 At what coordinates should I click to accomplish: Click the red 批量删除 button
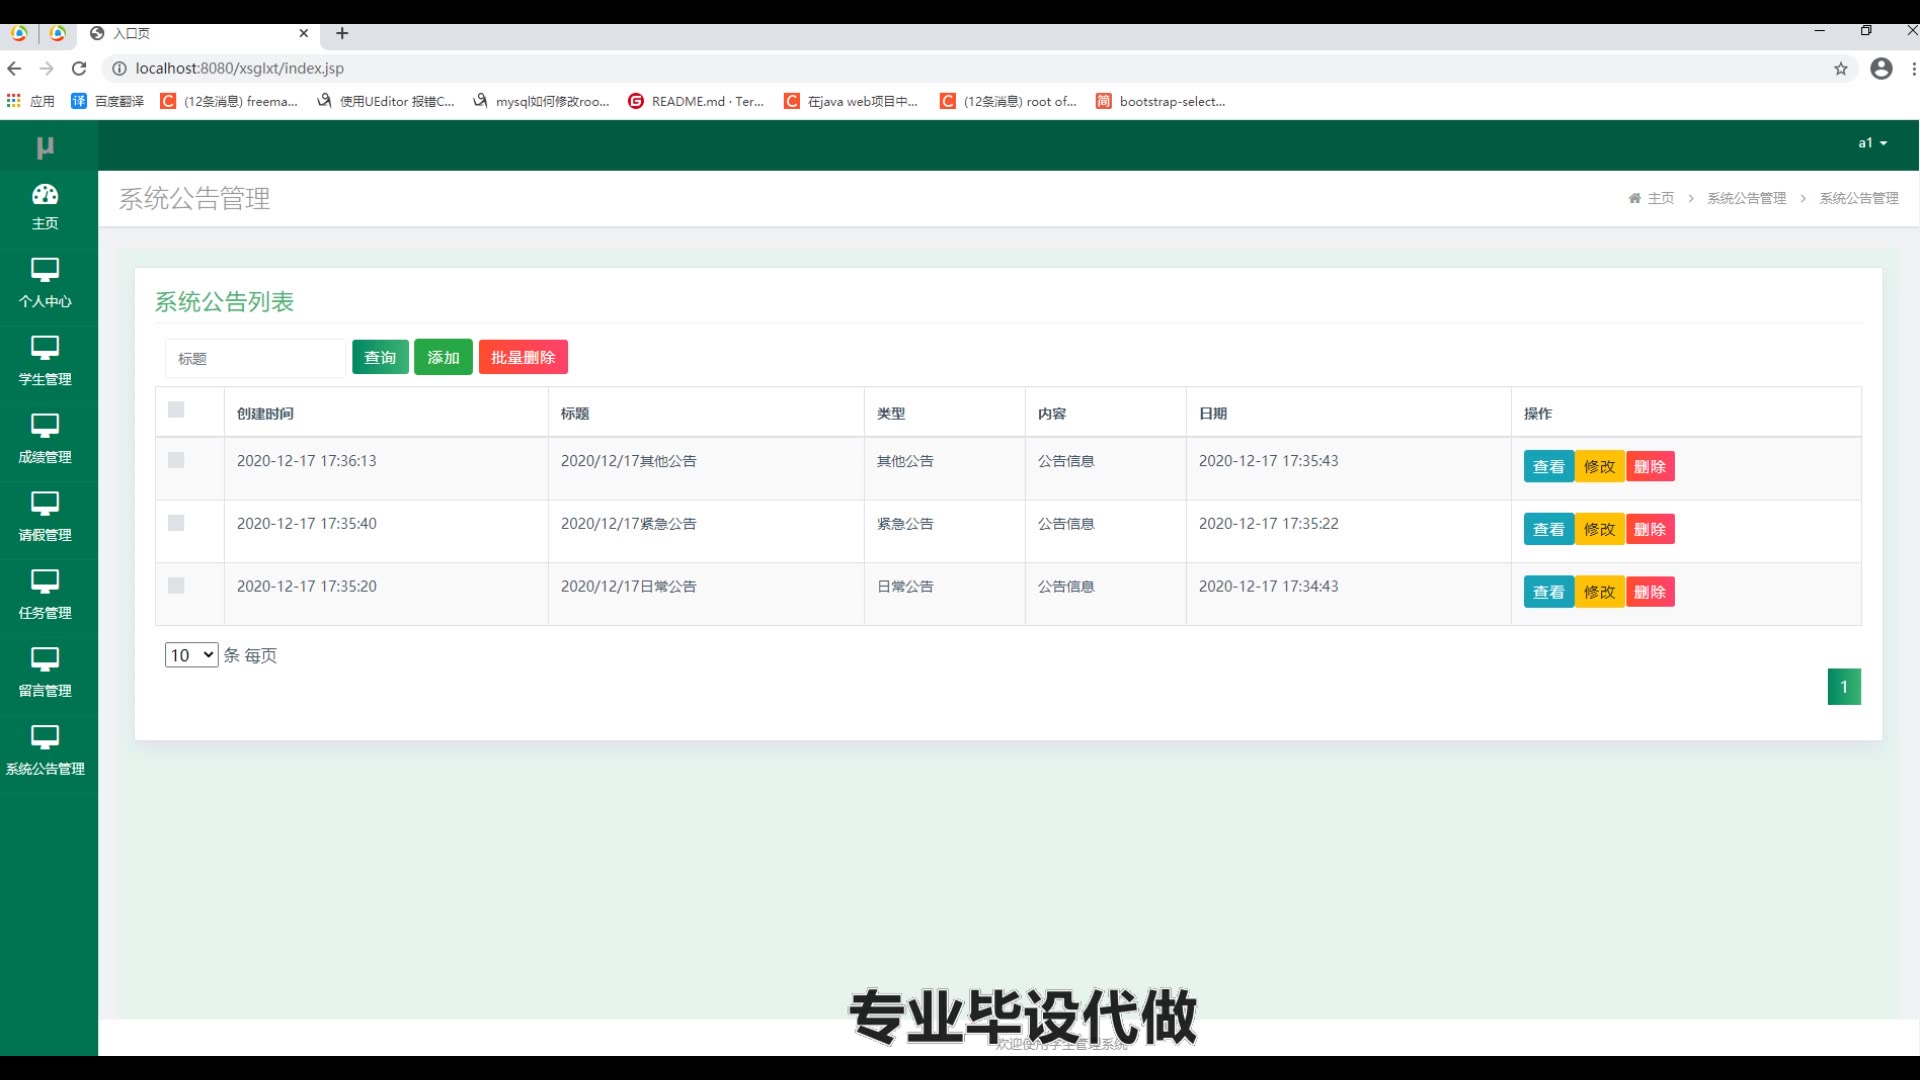(523, 357)
